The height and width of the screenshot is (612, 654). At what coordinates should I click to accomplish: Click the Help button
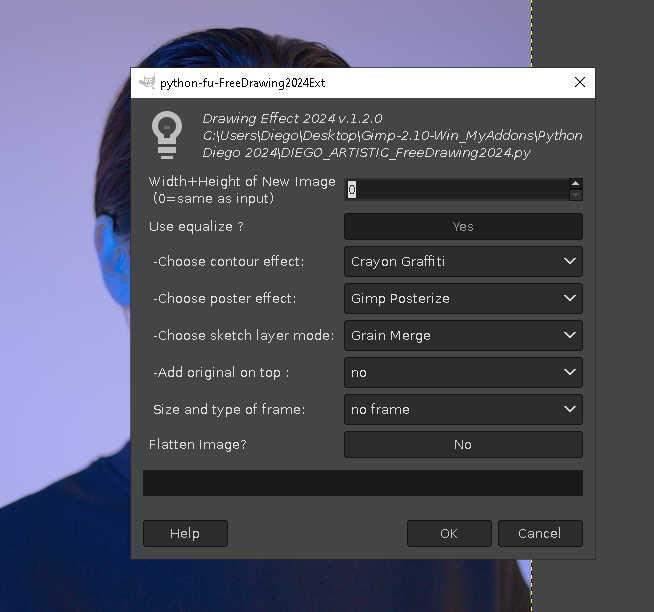(x=185, y=534)
